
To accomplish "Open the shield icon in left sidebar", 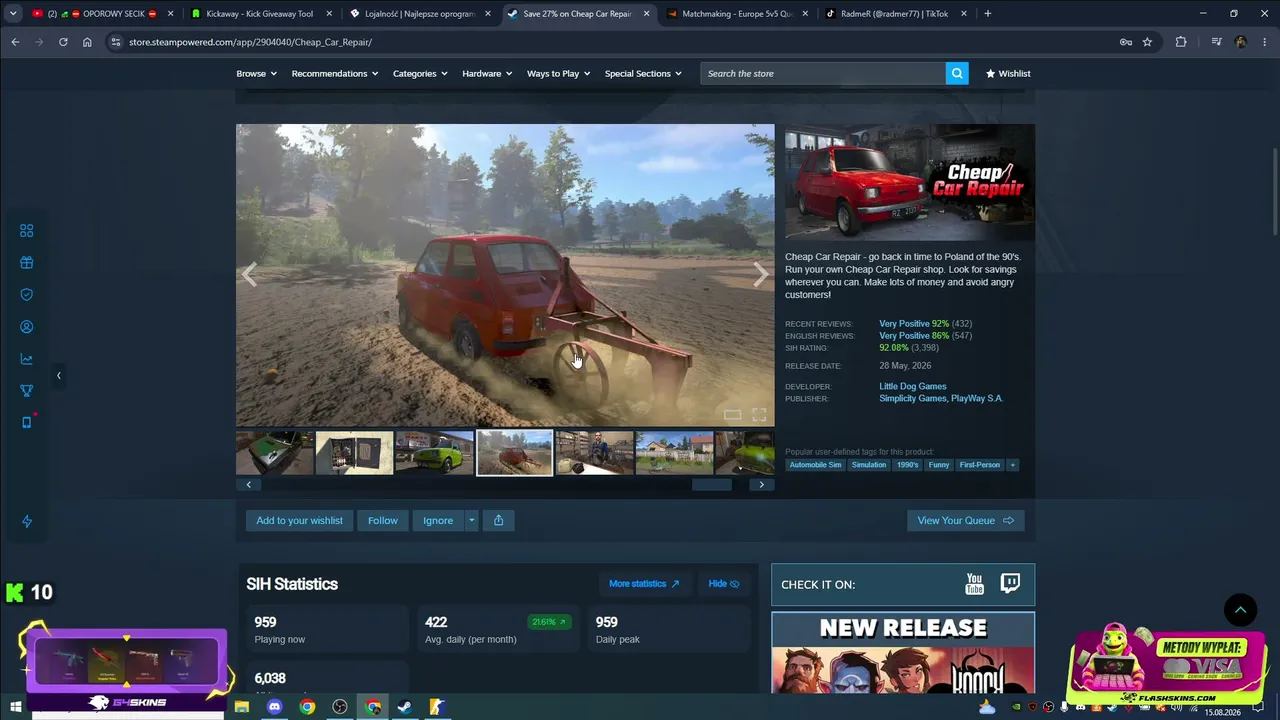I will pos(27,295).
